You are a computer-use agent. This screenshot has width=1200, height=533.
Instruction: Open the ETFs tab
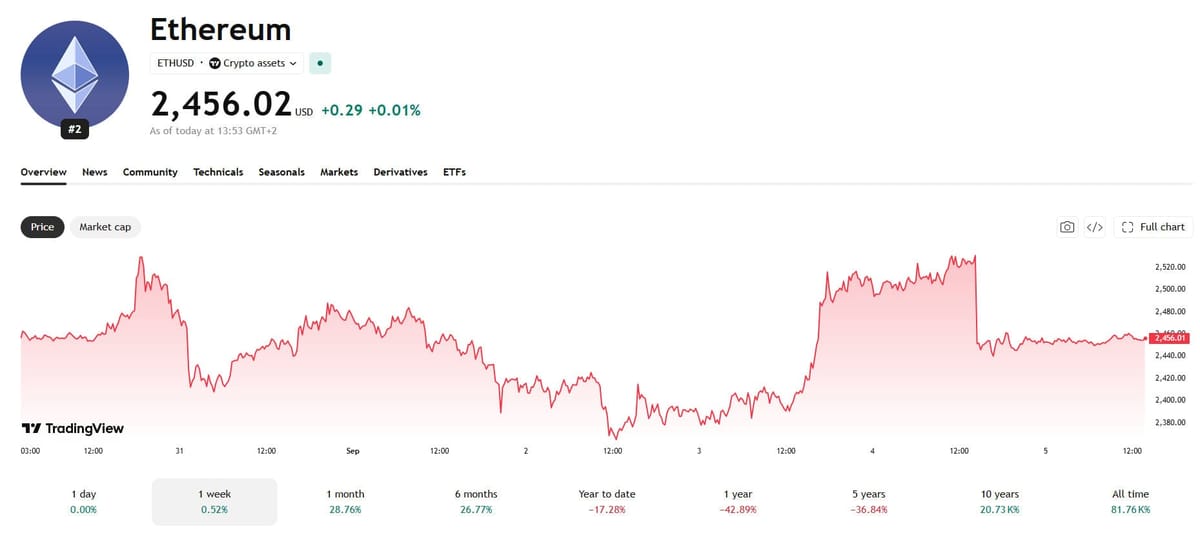(454, 172)
